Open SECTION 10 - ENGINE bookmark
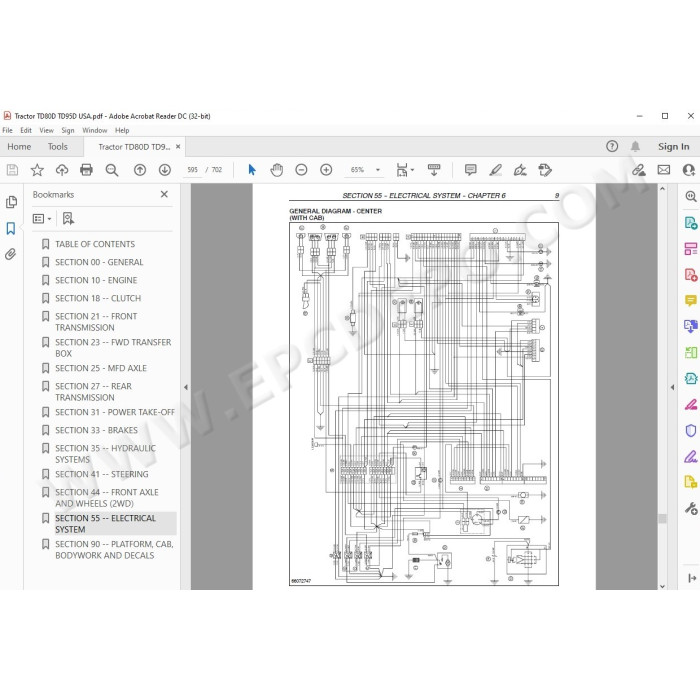 click(96, 280)
